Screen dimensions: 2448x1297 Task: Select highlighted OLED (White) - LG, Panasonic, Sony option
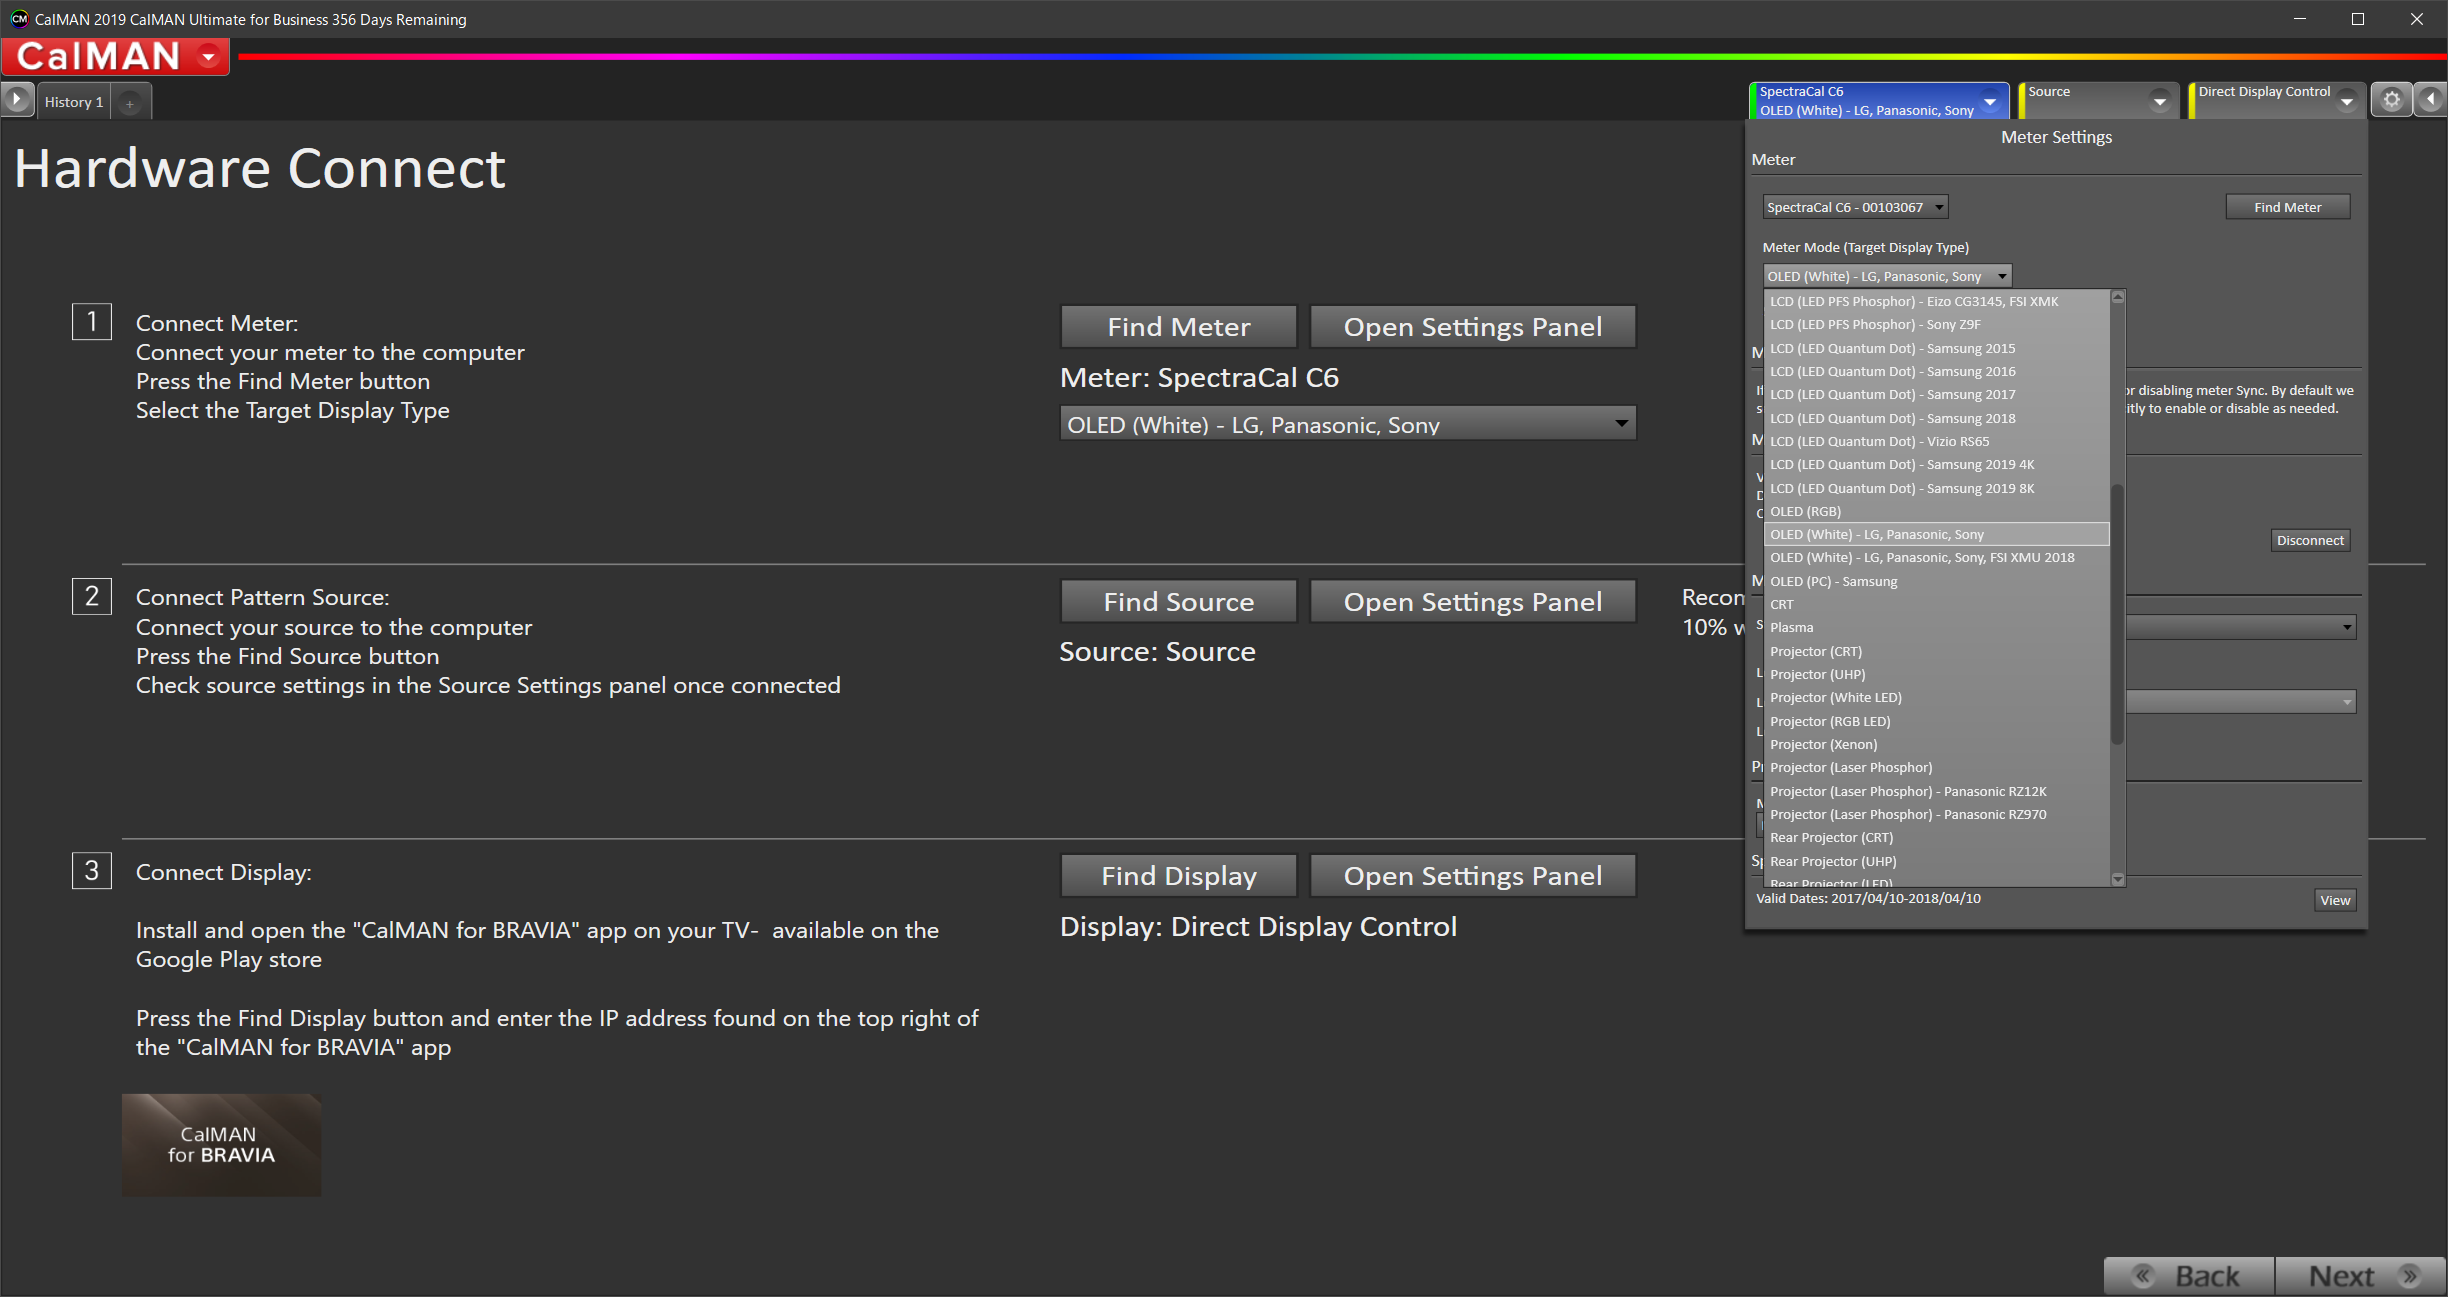tap(1937, 534)
